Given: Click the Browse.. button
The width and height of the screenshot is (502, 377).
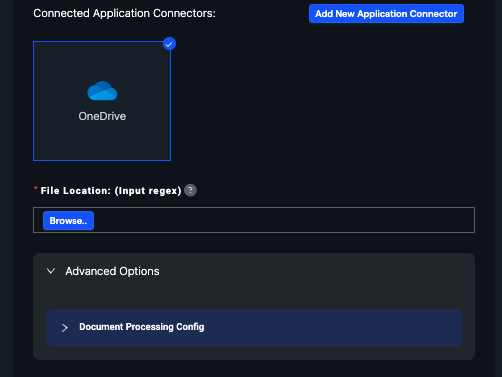Looking at the screenshot, I should [68, 221].
